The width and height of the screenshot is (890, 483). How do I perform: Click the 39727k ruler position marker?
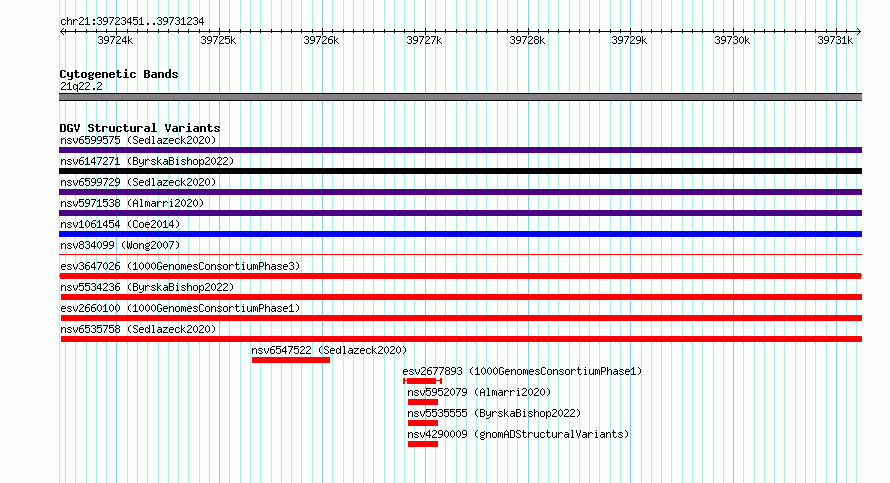tap(424, 40)
